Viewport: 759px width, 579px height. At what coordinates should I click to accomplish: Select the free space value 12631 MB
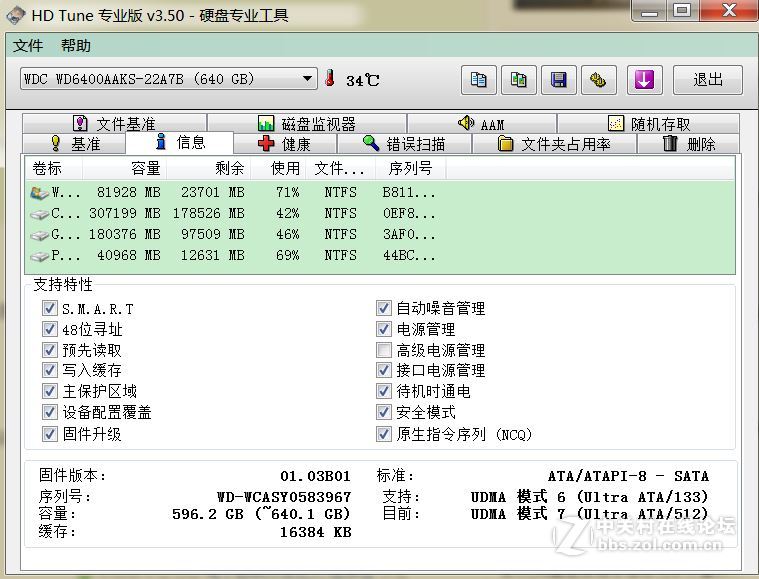point(213,256)
